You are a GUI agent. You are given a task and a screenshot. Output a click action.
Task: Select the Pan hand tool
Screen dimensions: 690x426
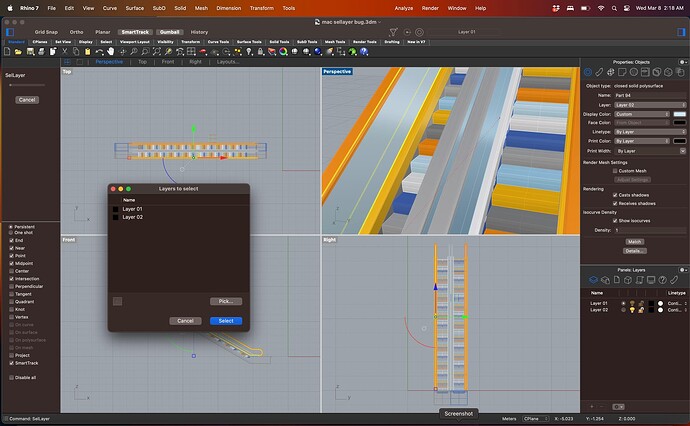(111, 51)
